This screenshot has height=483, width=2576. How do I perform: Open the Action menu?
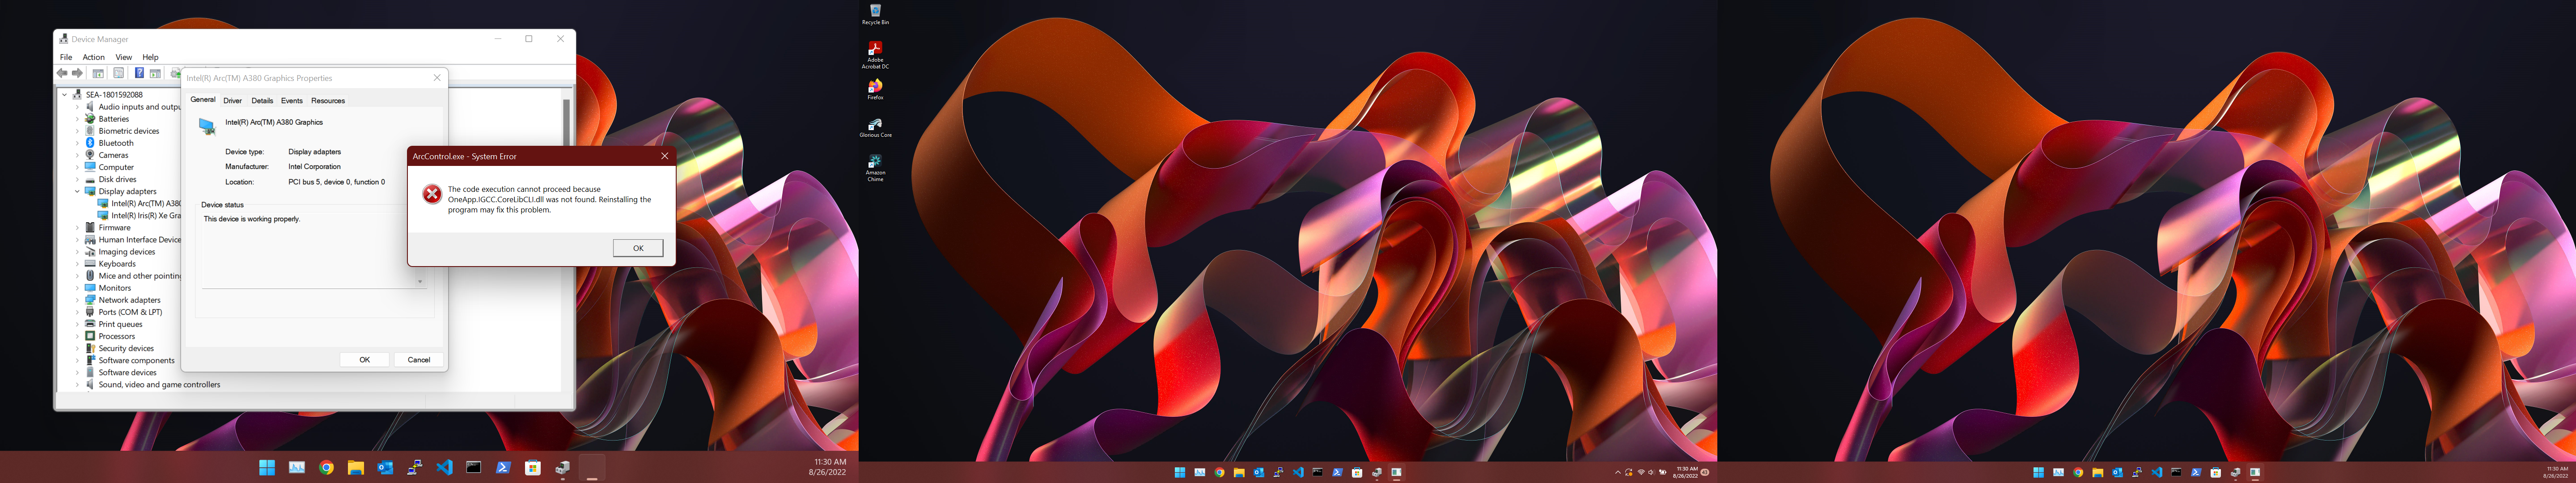point(93,57)
